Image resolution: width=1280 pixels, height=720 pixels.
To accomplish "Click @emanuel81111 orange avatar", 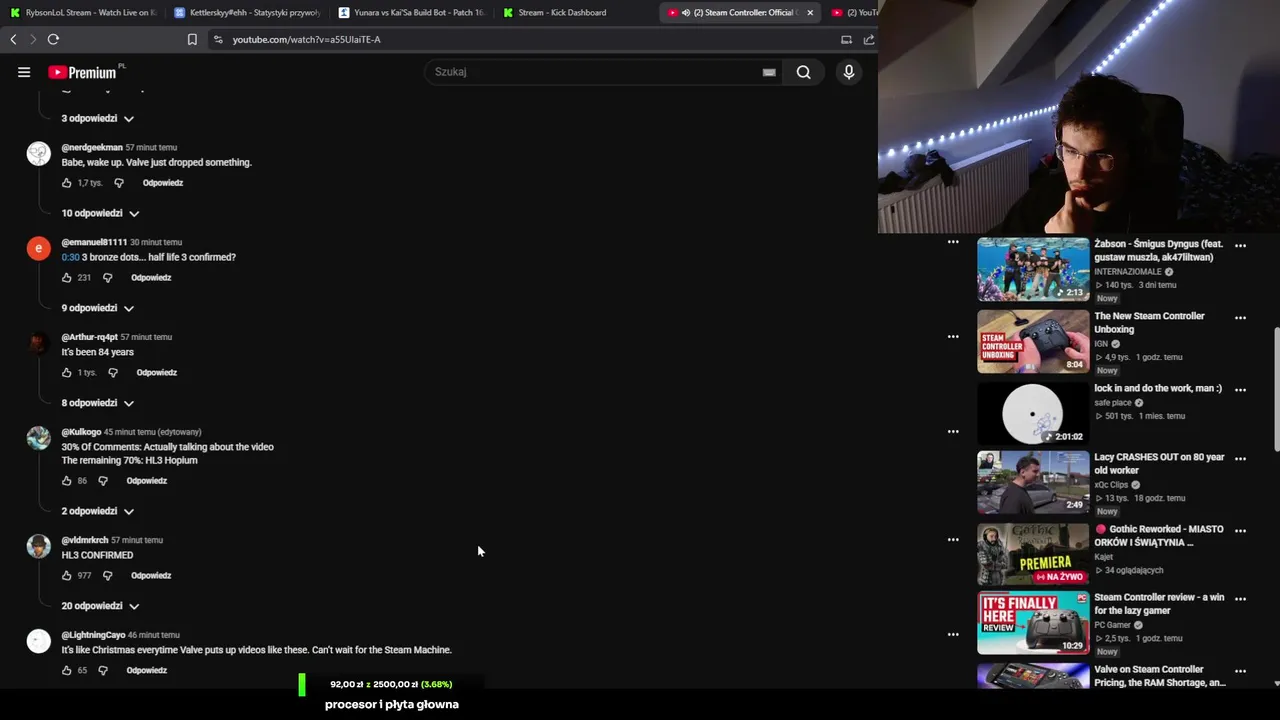I will tap(38, 248).
